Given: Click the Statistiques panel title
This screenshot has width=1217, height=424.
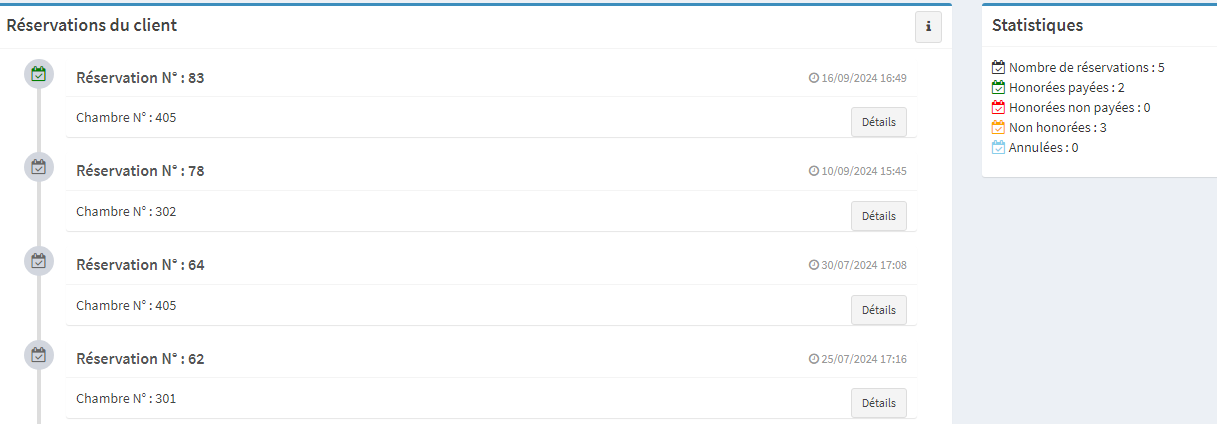Looking at the screenshot, I should point(1037,26).
